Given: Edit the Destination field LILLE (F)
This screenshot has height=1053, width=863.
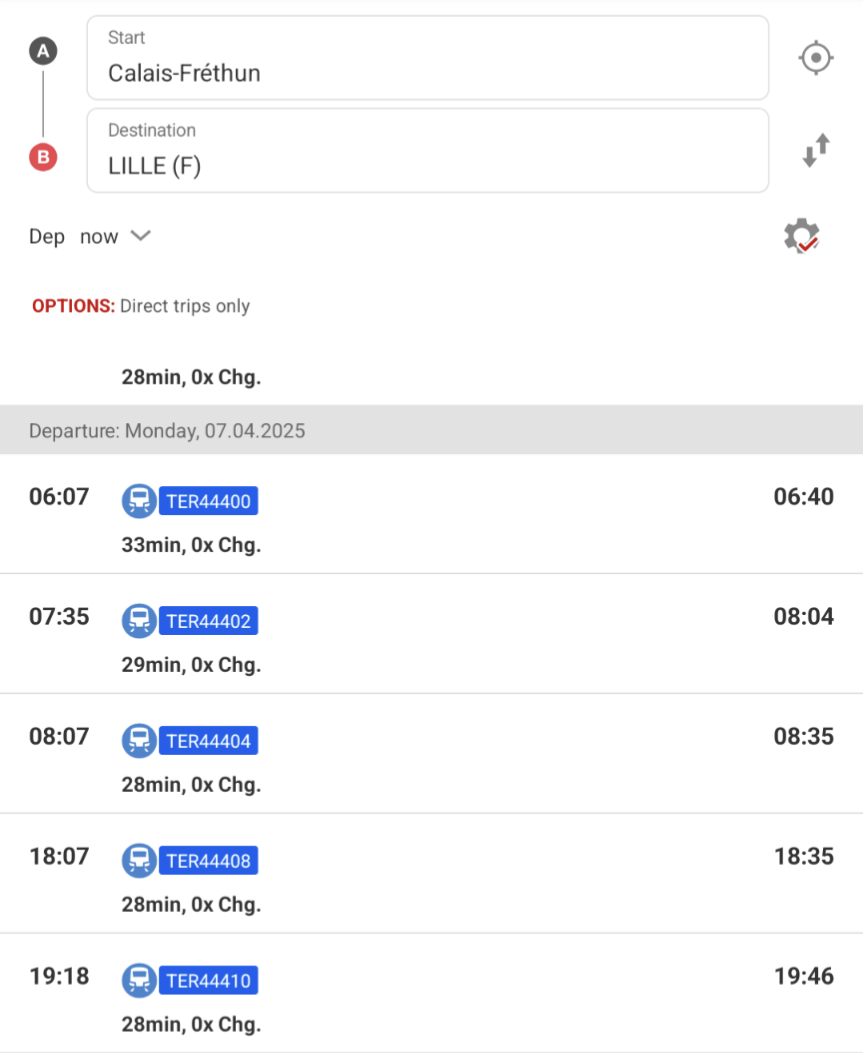Looking at the screenshot, I should [428, 150].
